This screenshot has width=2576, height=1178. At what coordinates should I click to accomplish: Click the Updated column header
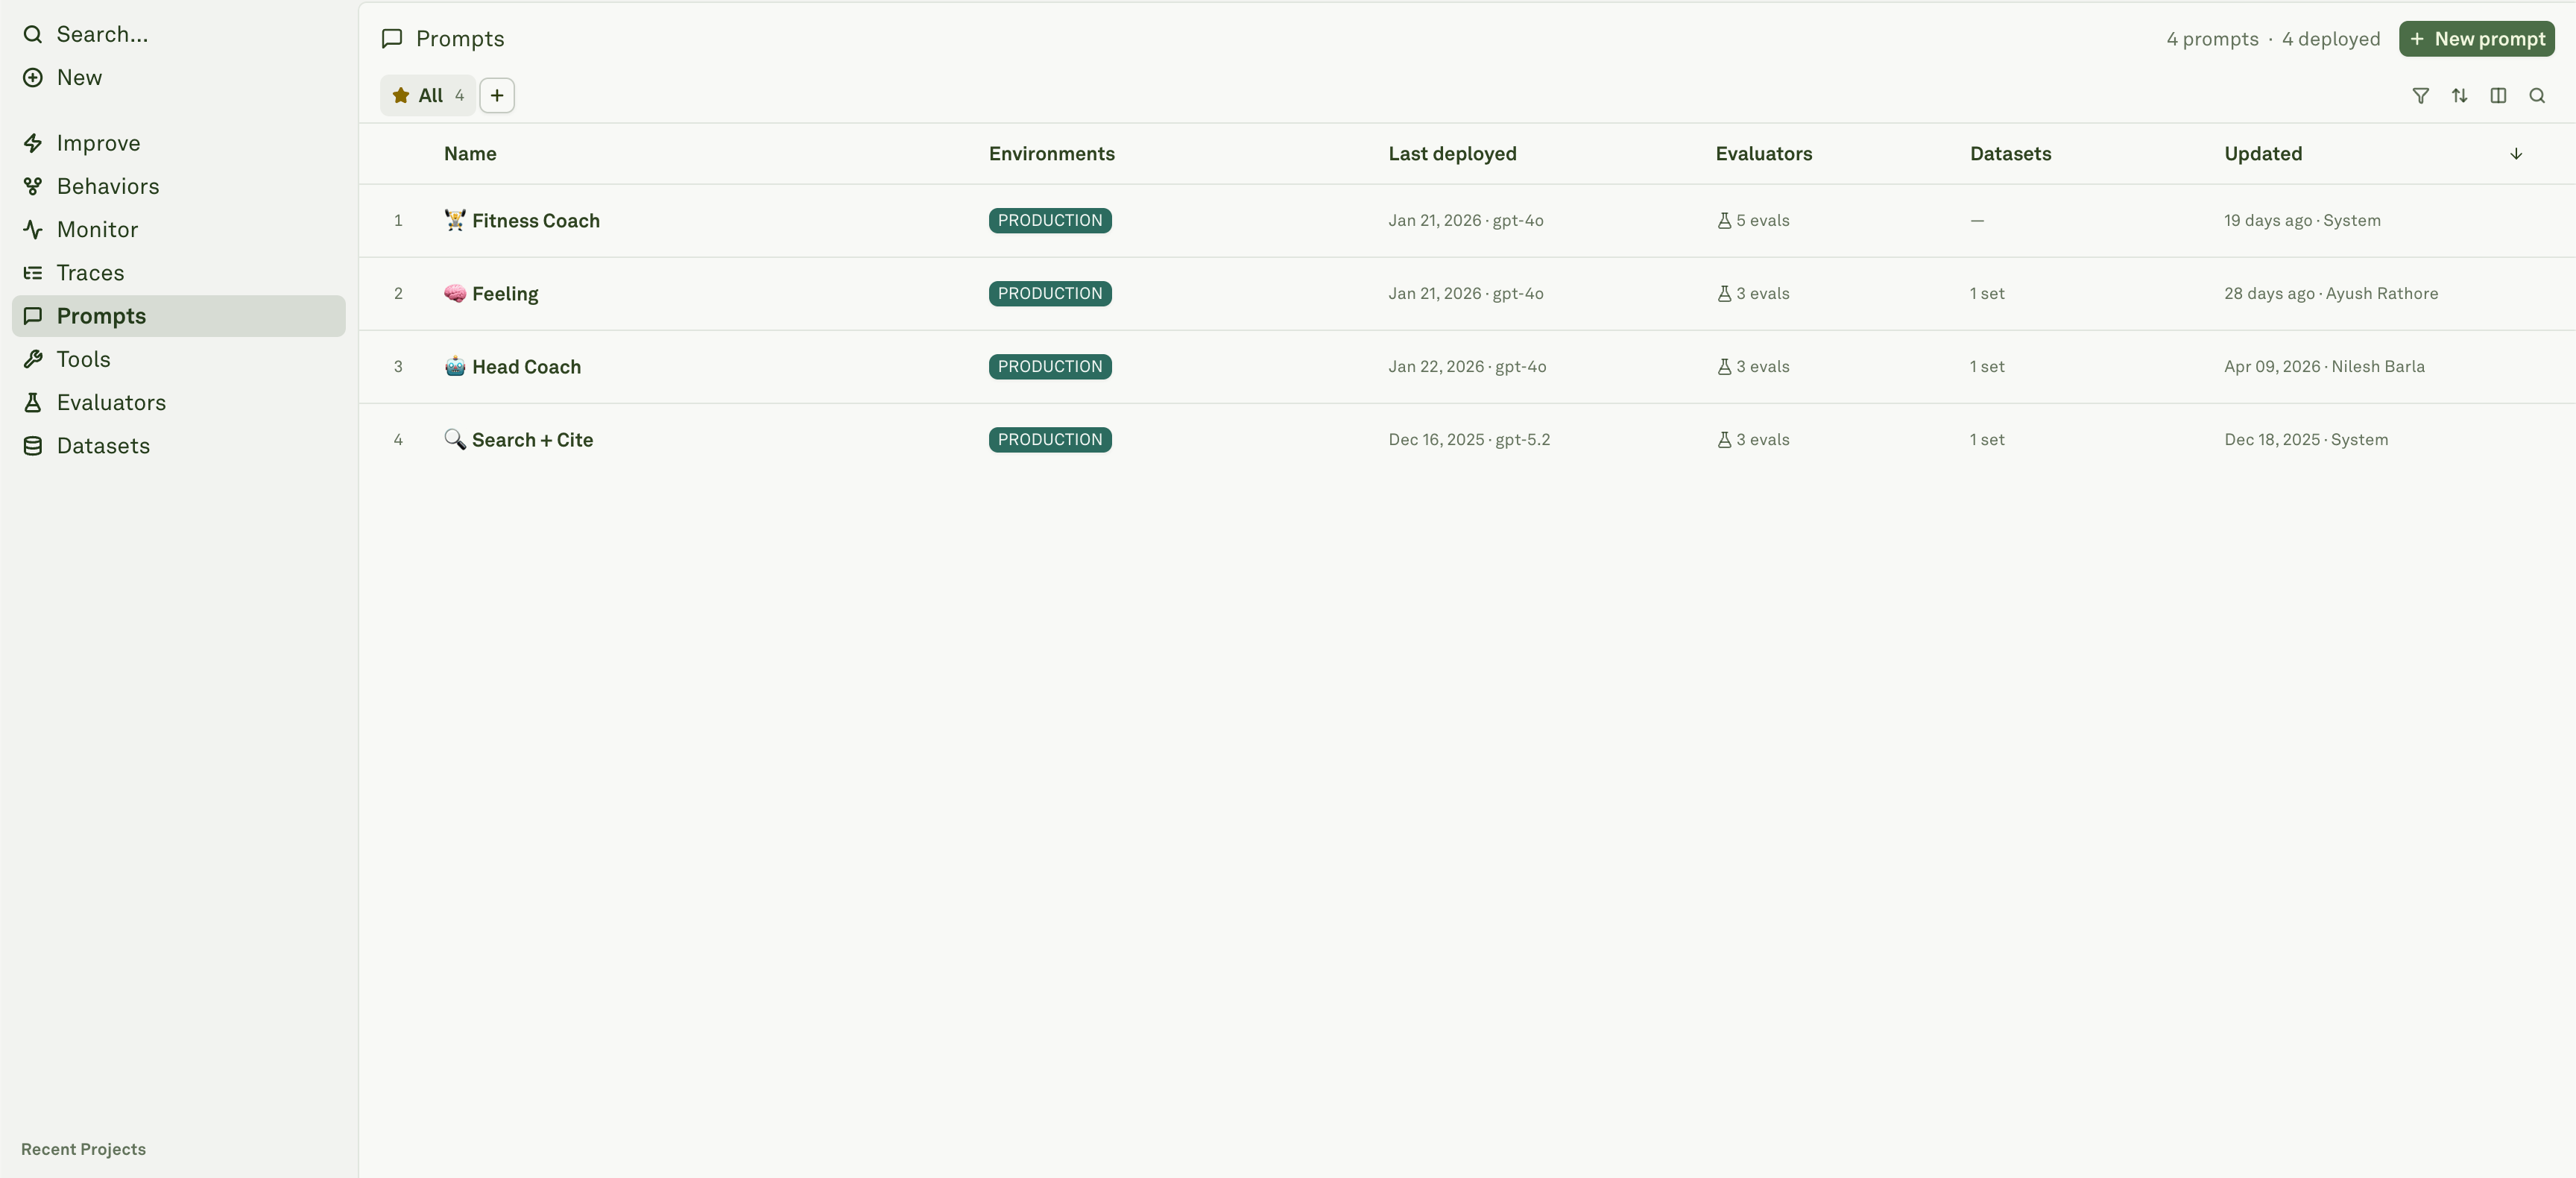tap(2263, 154)
